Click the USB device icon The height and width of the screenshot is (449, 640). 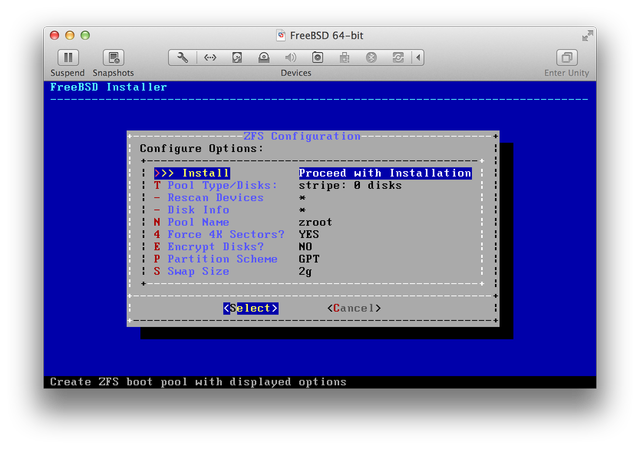click(344, 58)
